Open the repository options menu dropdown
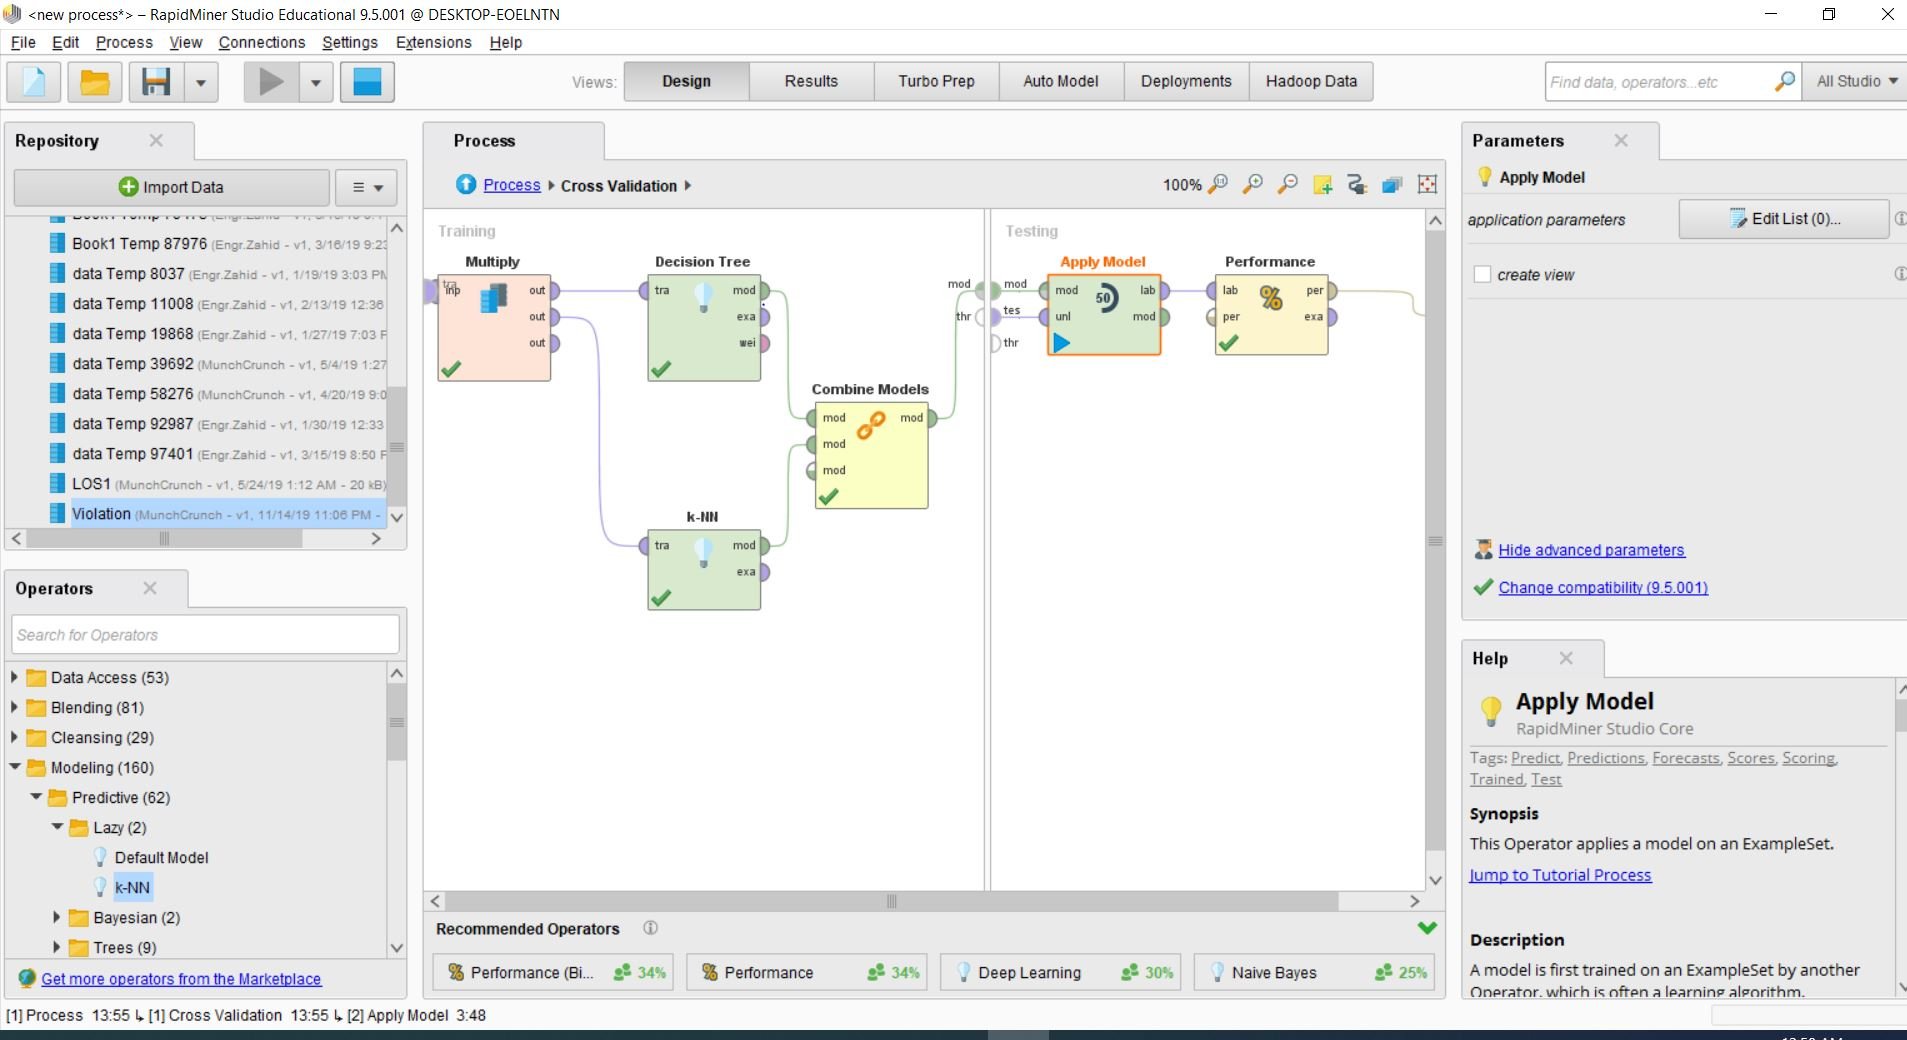 click(x=367, y=187)
